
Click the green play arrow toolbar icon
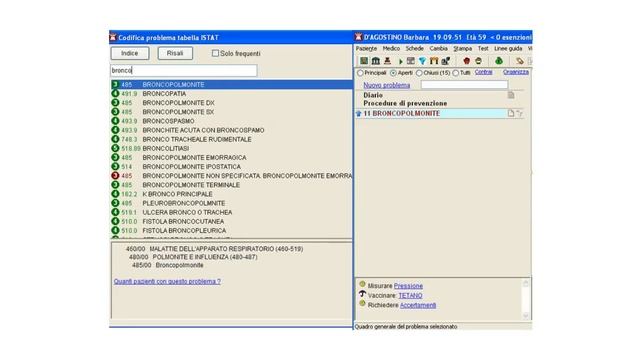point(401,61)
